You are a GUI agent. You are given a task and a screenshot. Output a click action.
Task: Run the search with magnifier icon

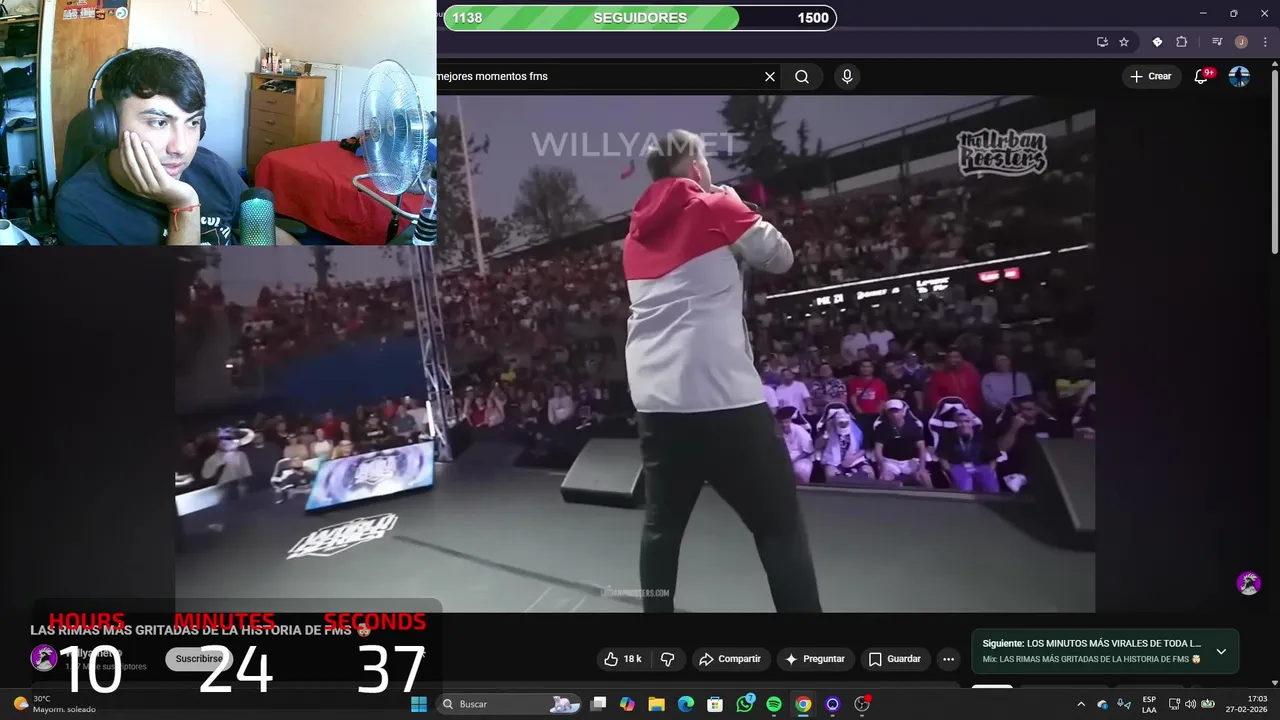802,76
